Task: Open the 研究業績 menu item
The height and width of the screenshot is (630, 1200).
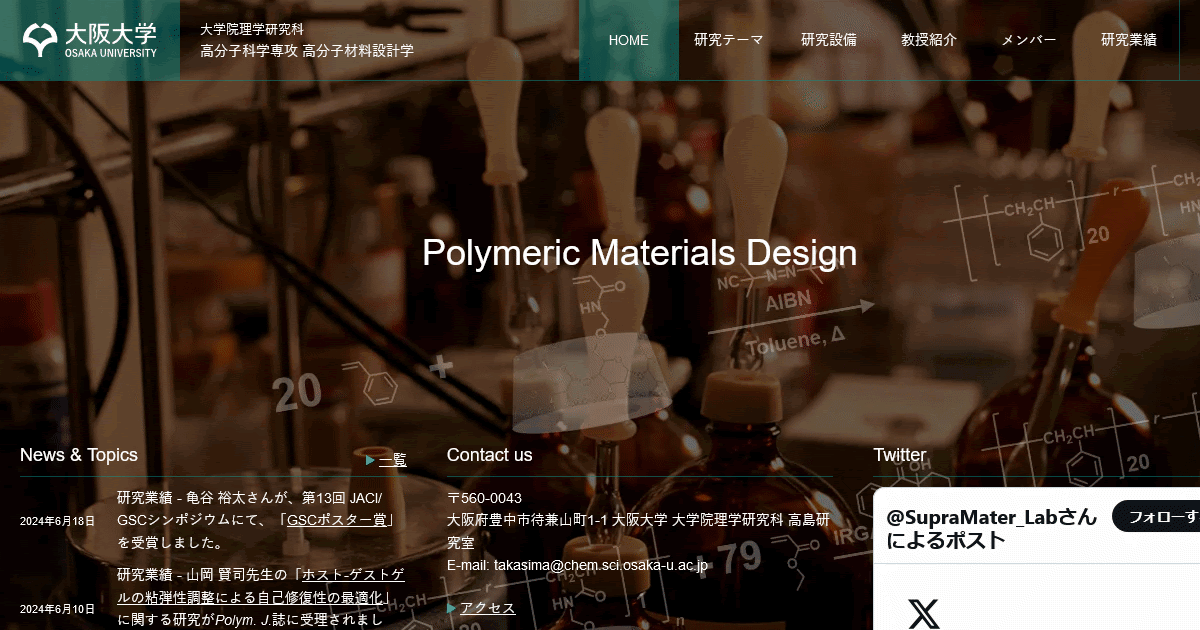Action: pyautogui.click(x=1128, y=40)
